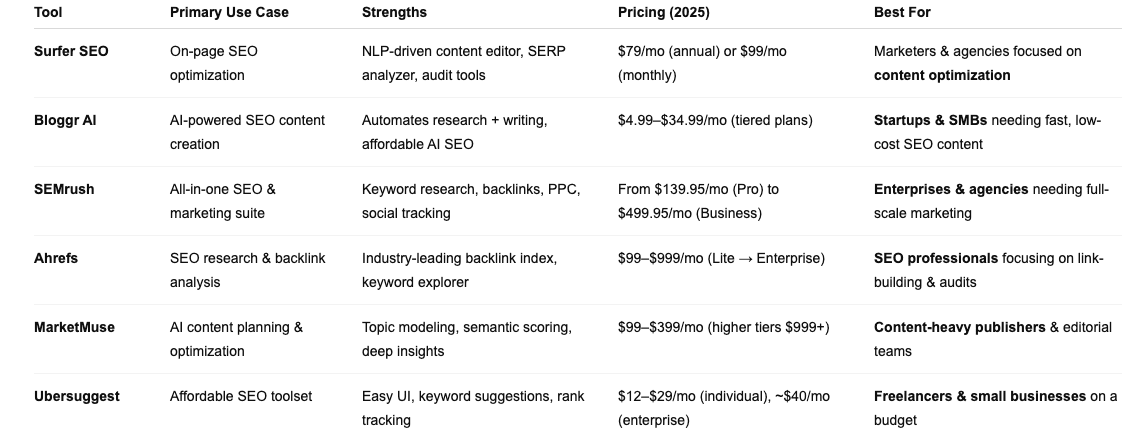
Task: Click "Affordable SEO toolset" use case cell
Action: [240, 396]
